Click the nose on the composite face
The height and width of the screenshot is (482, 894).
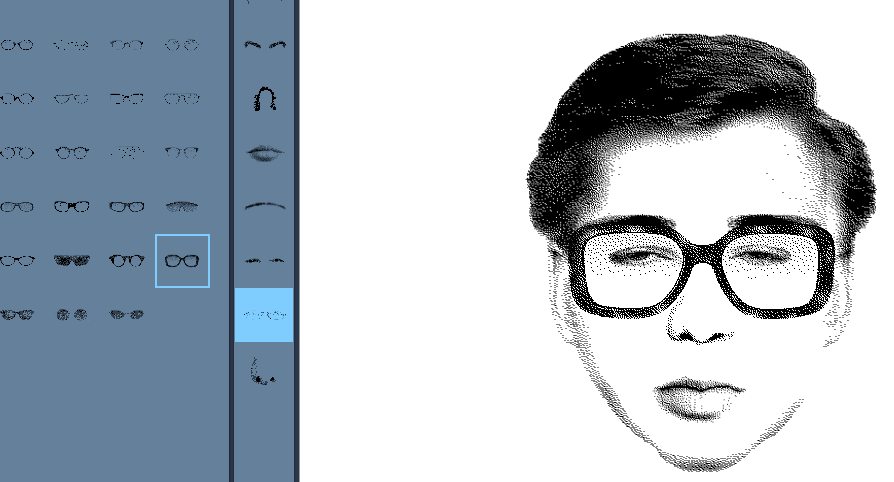703,325
